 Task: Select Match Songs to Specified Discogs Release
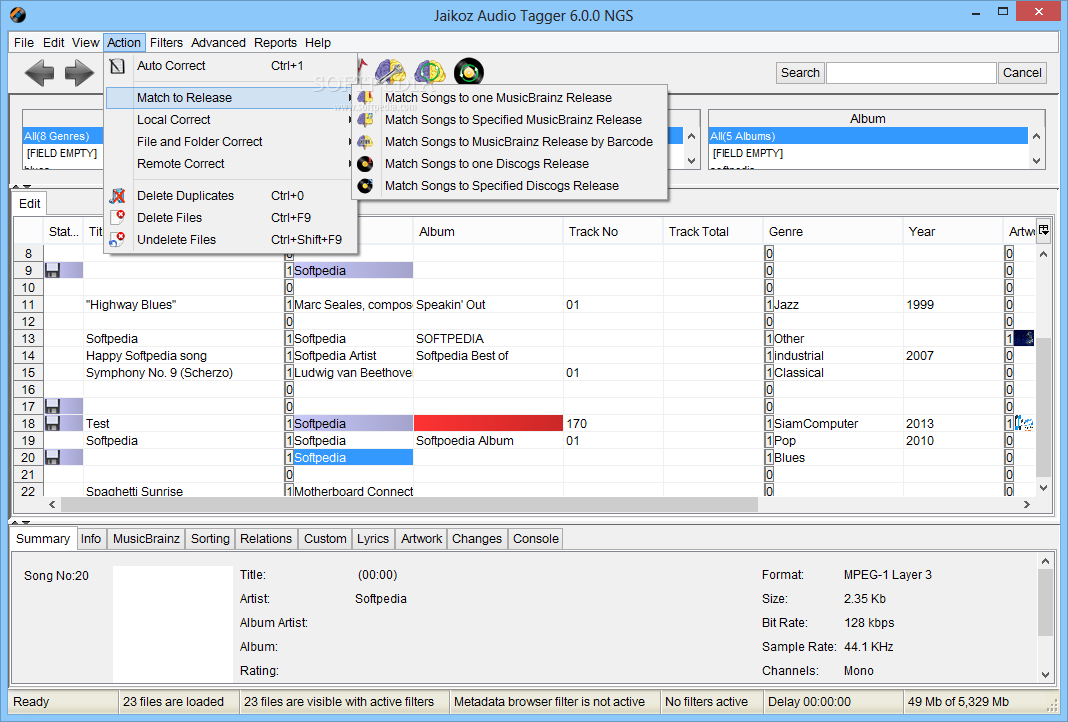point(509,185)
